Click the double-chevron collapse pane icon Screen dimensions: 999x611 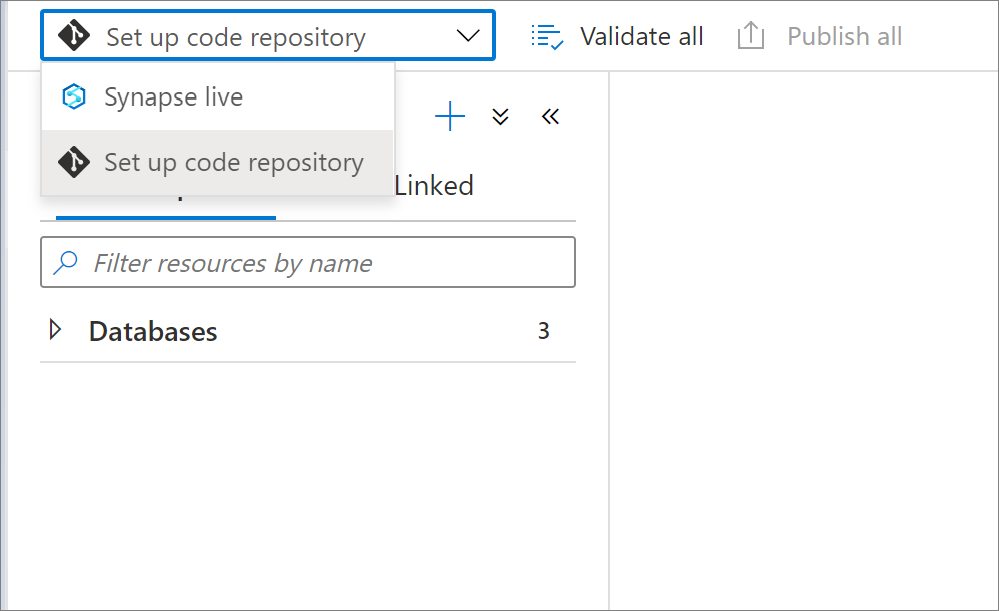[x=550, y=116]
